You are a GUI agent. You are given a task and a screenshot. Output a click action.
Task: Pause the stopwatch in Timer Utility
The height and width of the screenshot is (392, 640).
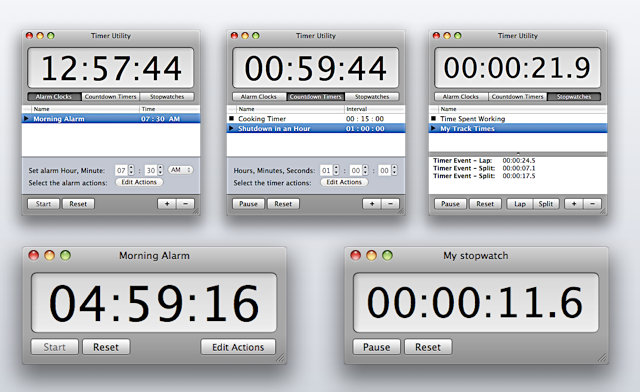451,204
